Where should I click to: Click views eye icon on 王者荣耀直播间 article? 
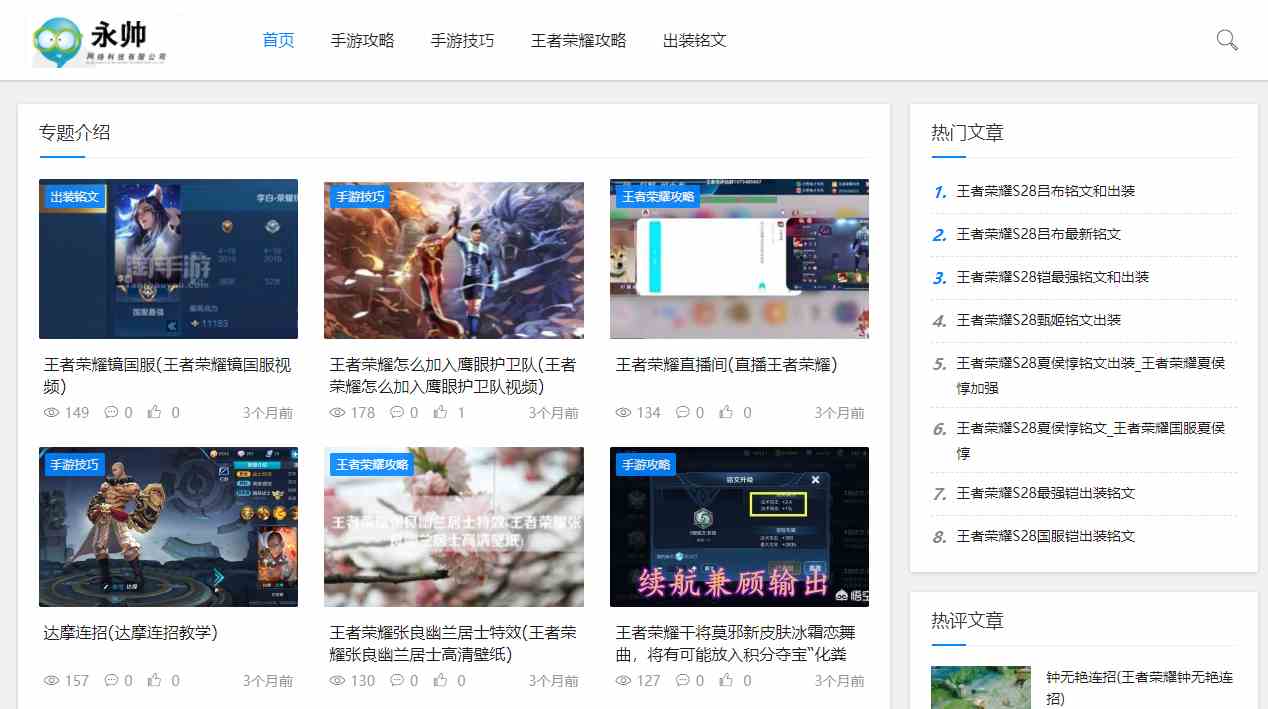pos(623,413)
